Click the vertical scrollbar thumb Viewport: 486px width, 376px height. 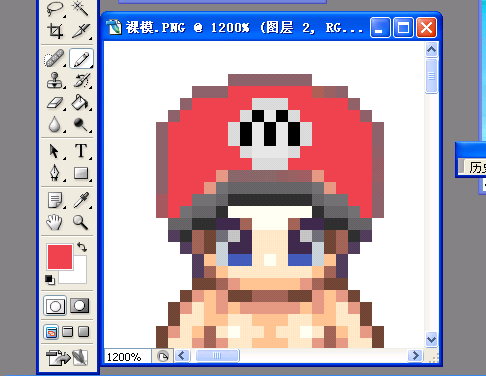pyautogui.click(x=432, y=76)
